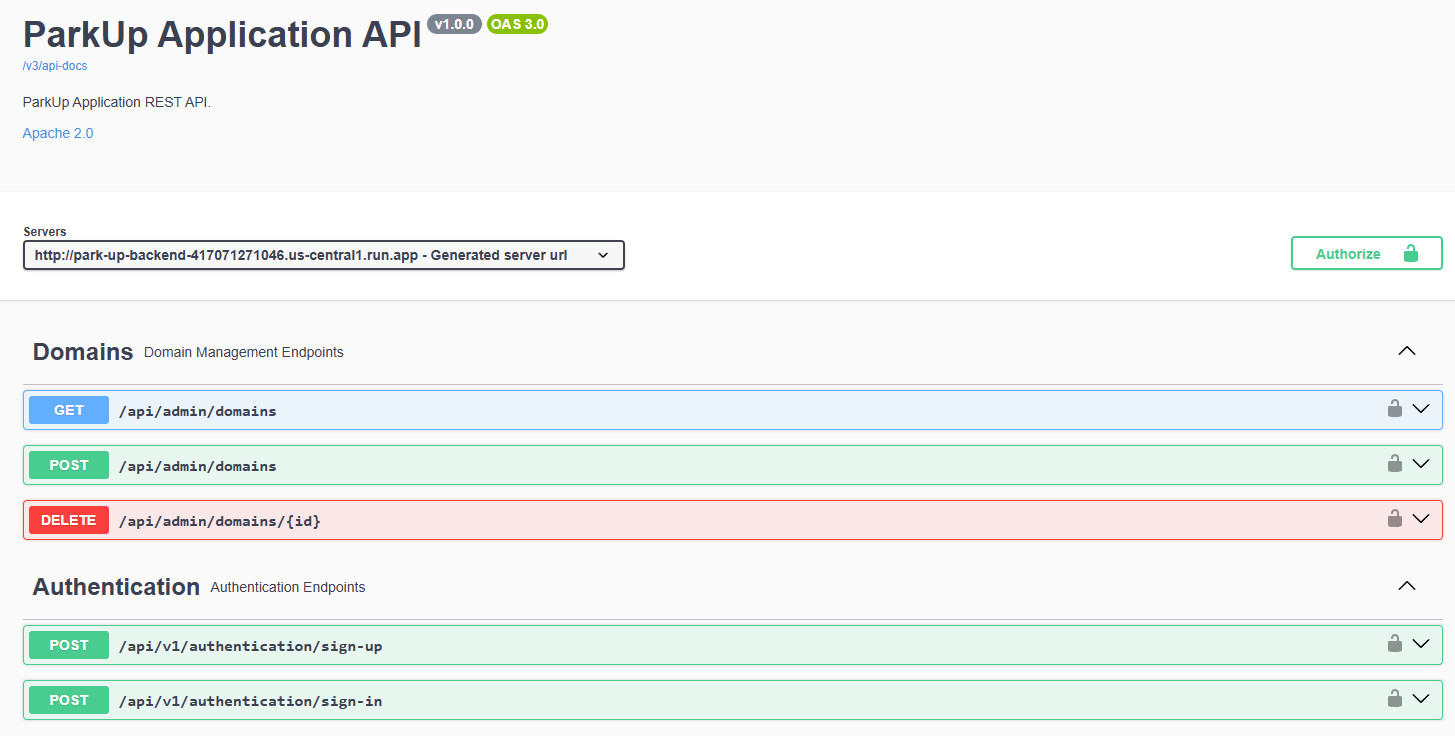Expand the sign-up endpoint chevron
Screen dimensions: 1455x736
1421,644
